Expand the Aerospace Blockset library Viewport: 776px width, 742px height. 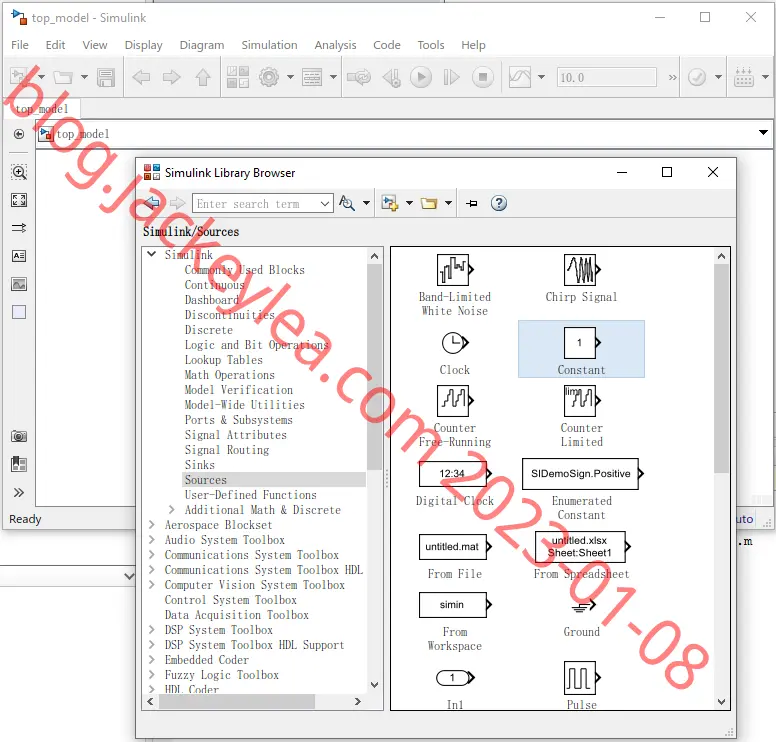[x=152, y=525]
